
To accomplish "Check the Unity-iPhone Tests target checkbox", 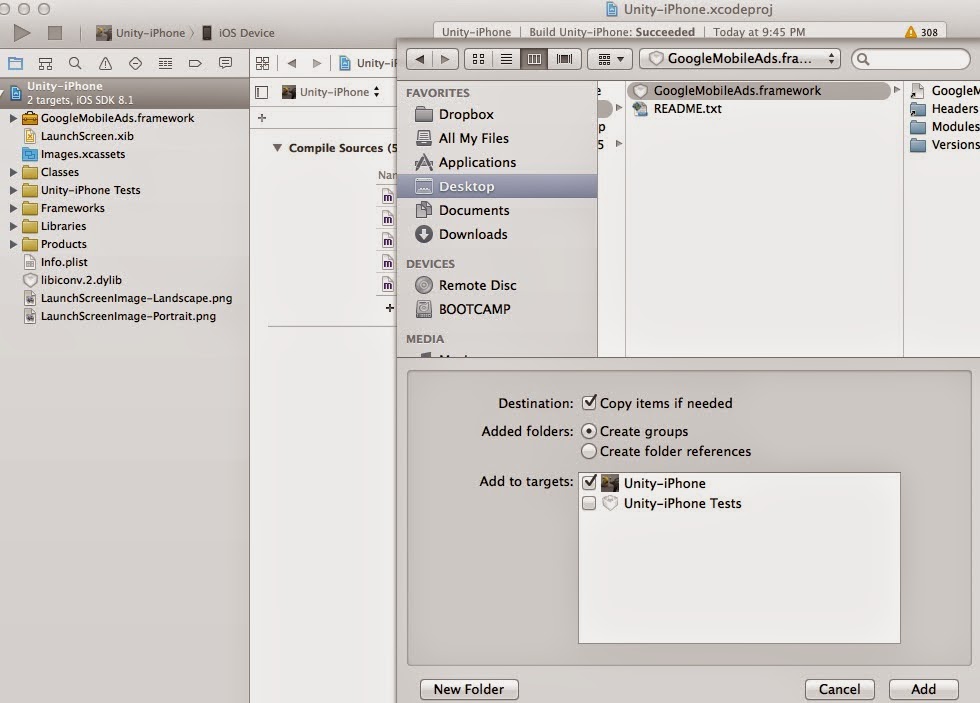I will point(589,503).
